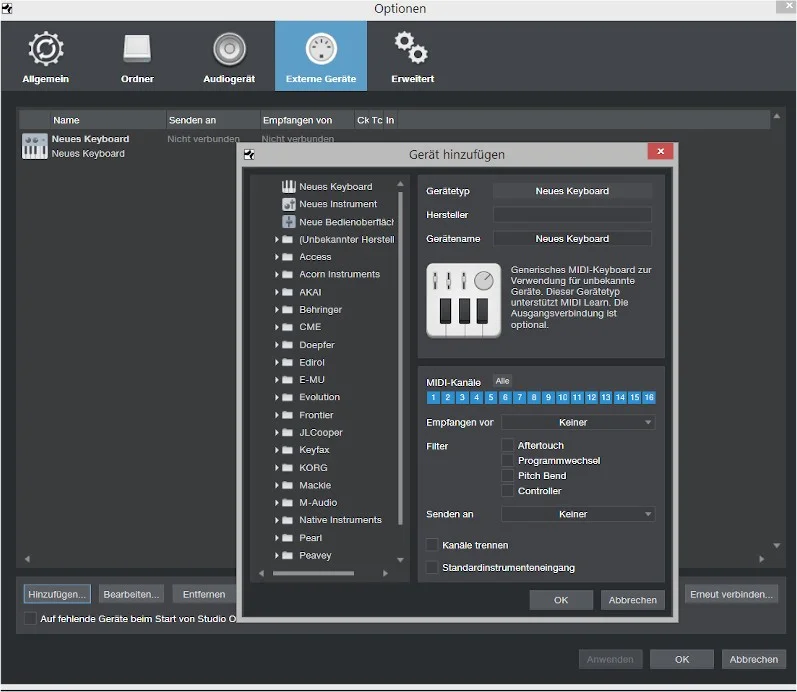
Task: Click the Edirol folder icon
Action: tap(287, 362)
